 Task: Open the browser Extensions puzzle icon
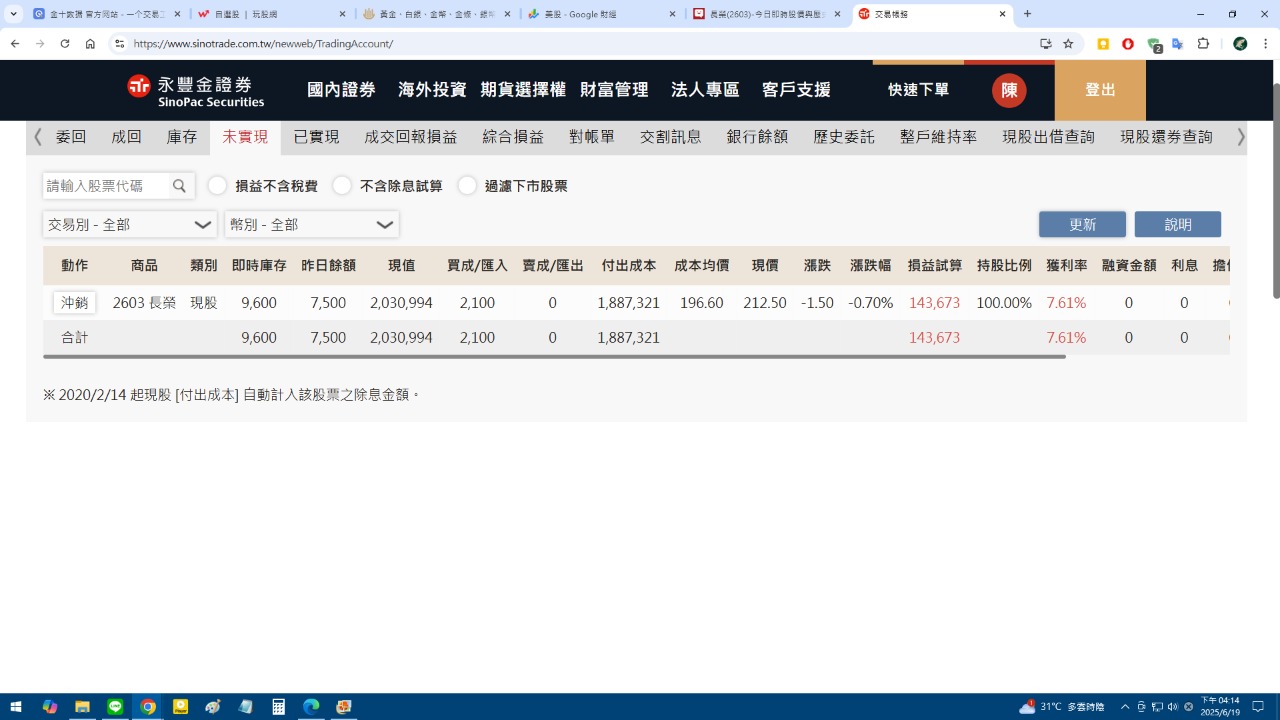coord(1203,44)
